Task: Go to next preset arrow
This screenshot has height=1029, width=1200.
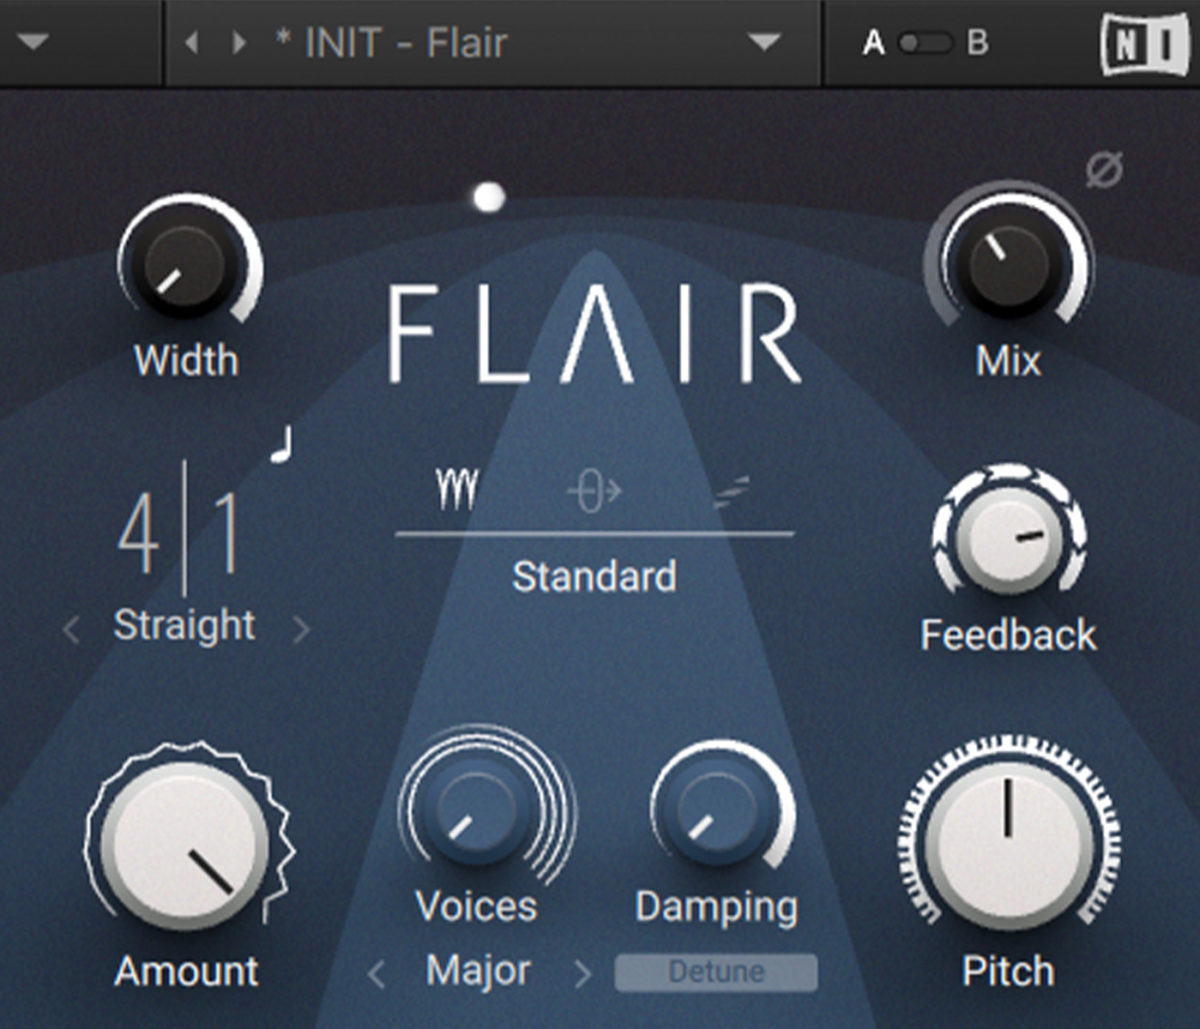Action: click(x=239, y=44)
